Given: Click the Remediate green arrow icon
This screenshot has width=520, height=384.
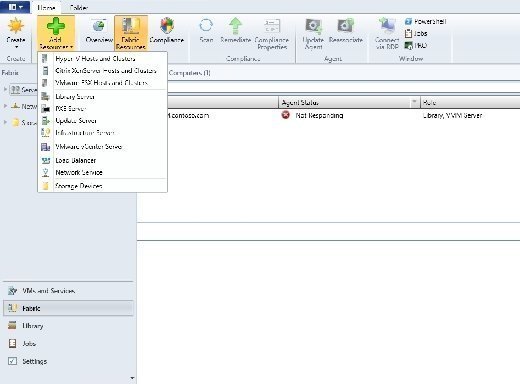Looking at the screenshot, I should [236, 26].
